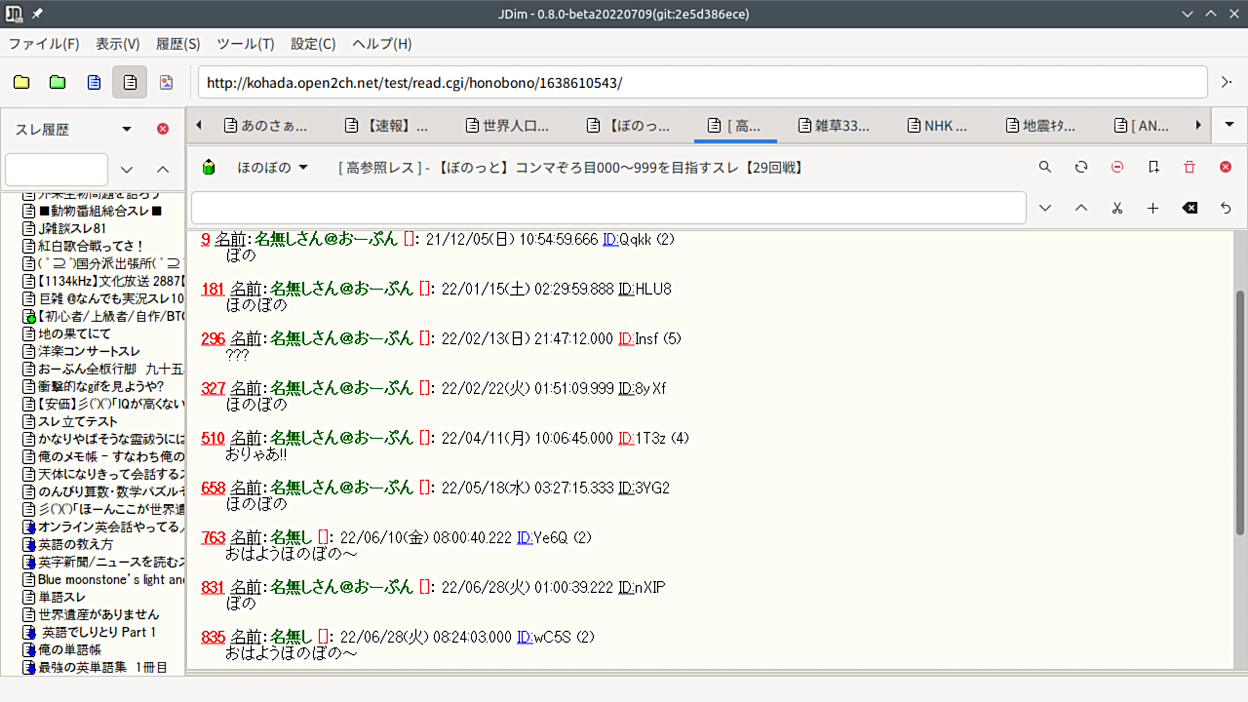Image resolution: width=1248 pixels, height=702 pixels.
Task: Close the スレ履歴 sidebar with red X
Action: pos(163,129)
